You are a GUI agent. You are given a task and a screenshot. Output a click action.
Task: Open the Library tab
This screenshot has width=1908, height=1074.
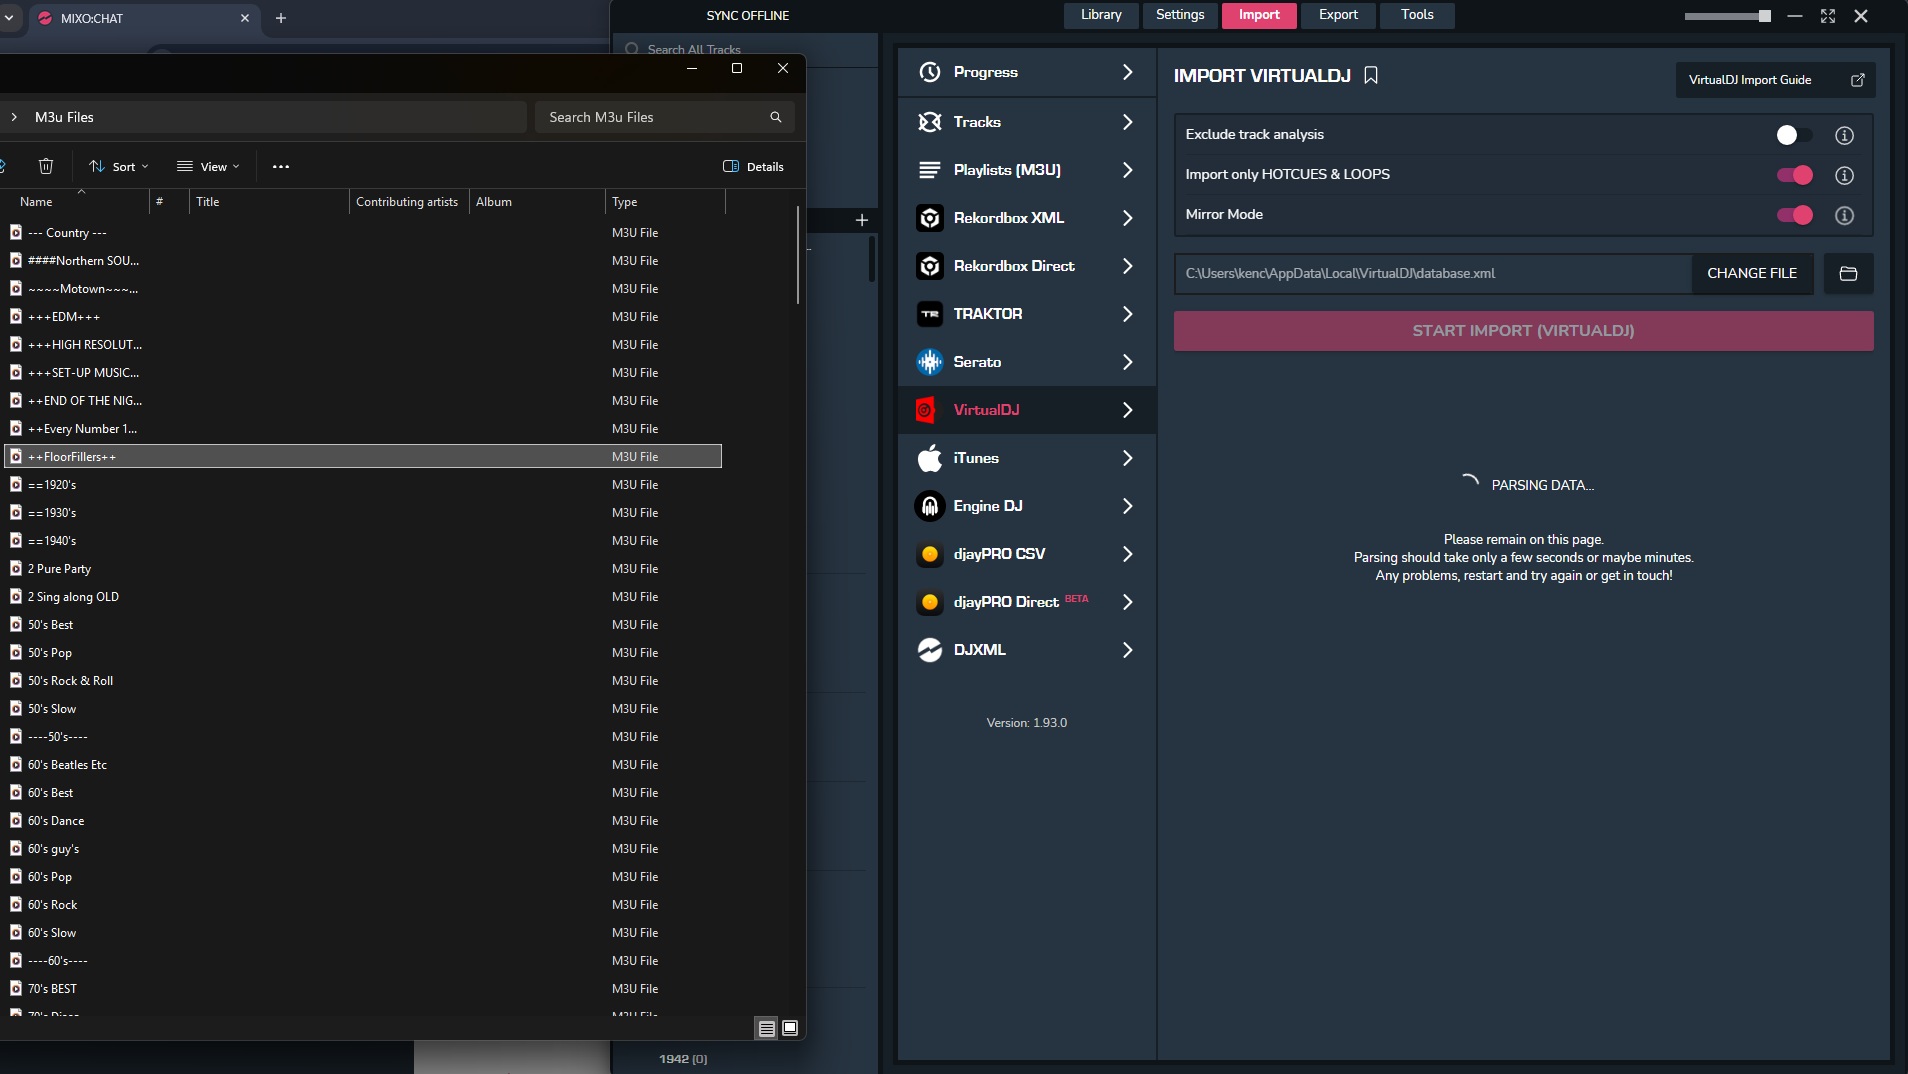point(1101,15)
